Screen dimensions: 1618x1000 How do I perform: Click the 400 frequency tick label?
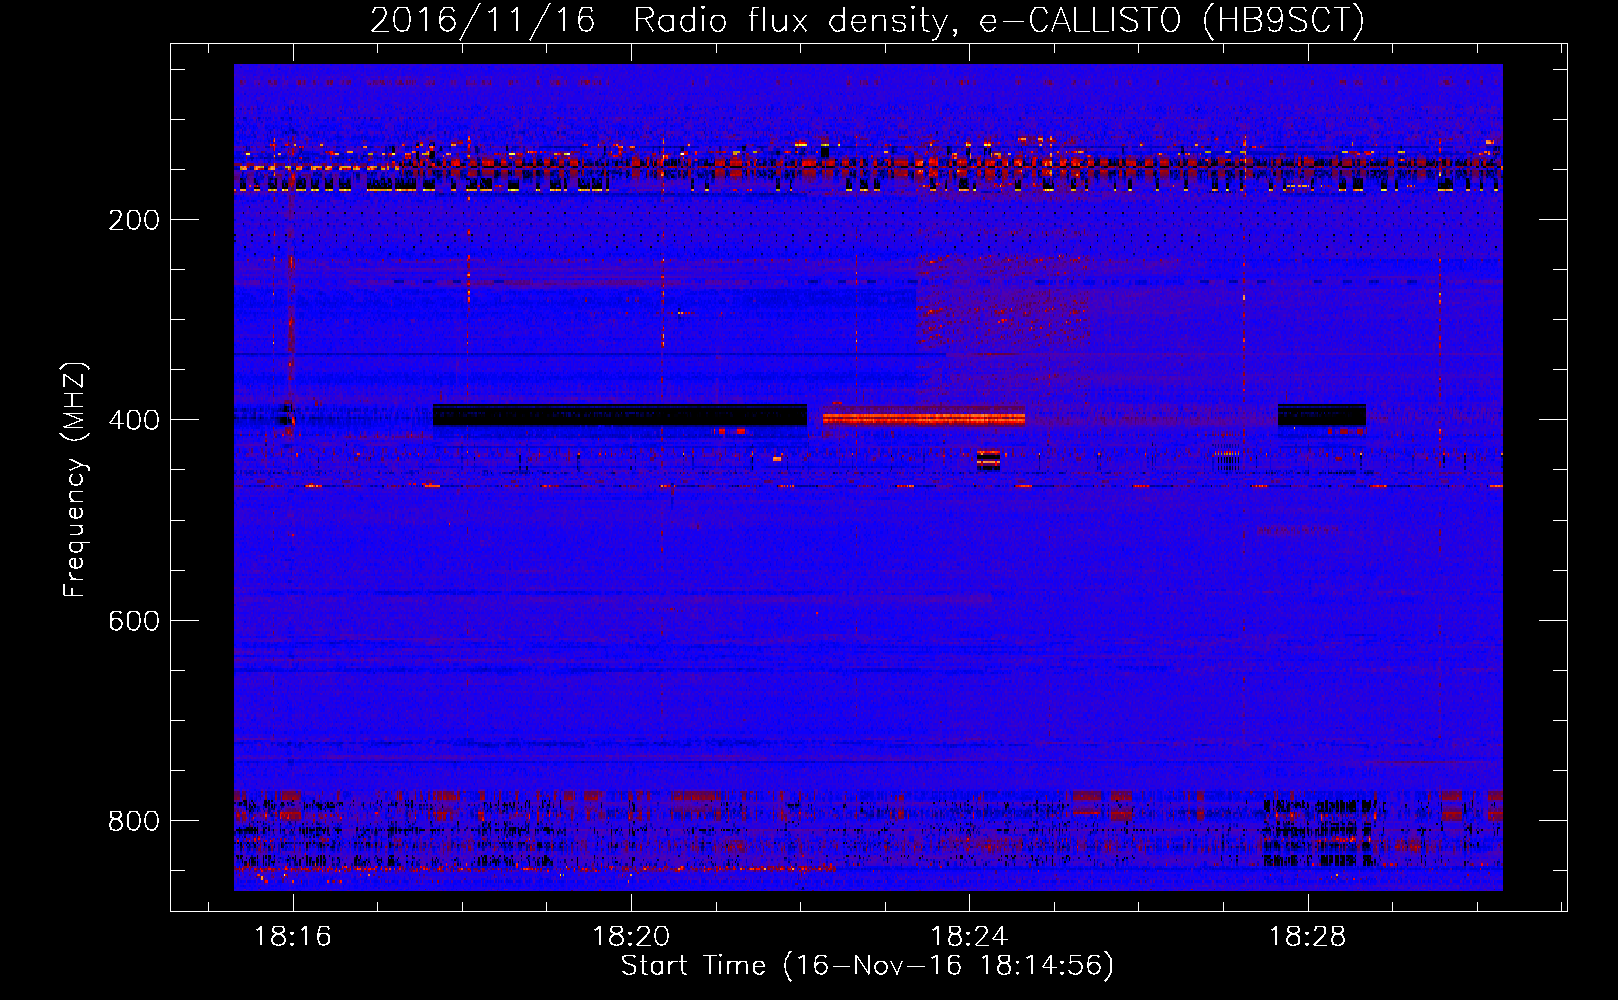[x=134, y=420]
